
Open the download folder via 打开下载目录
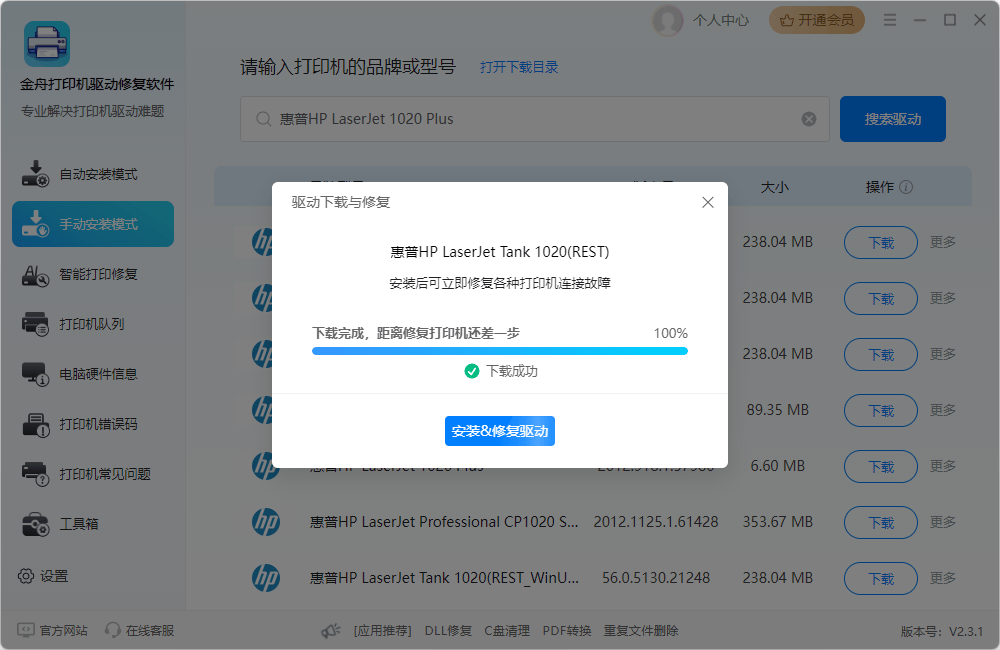518,67
